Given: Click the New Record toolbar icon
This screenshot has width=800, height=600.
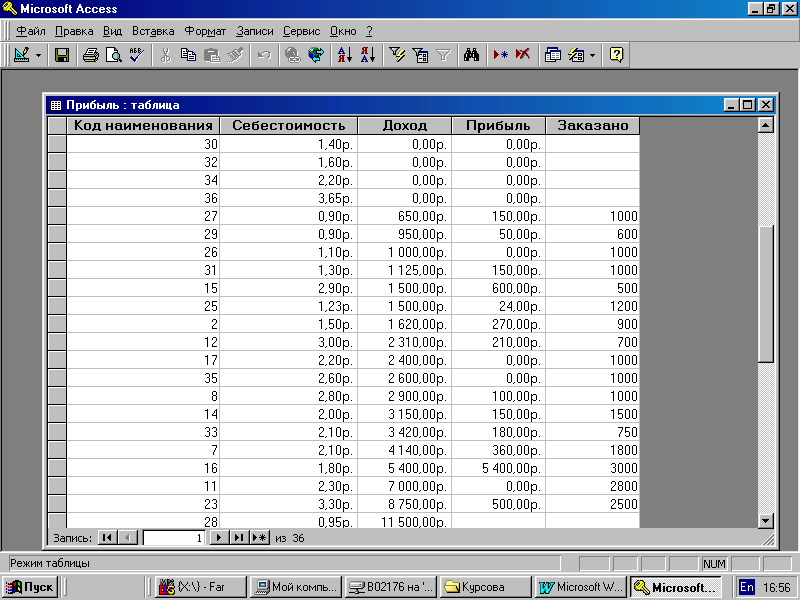Looking at the screenshot, I should point(501,55).
